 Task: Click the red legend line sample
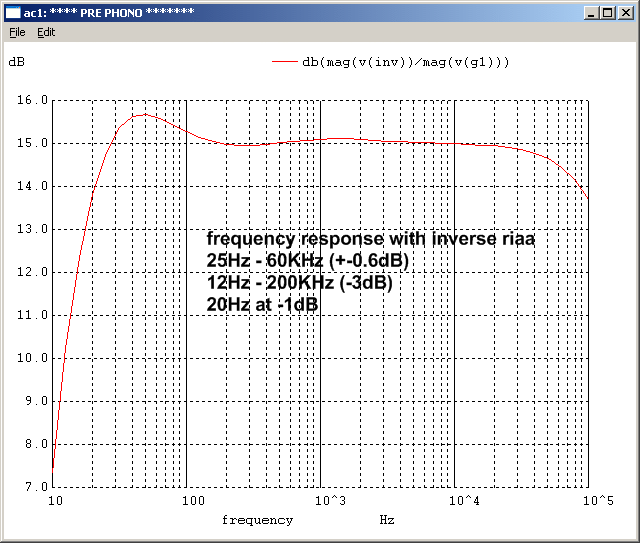286,61
